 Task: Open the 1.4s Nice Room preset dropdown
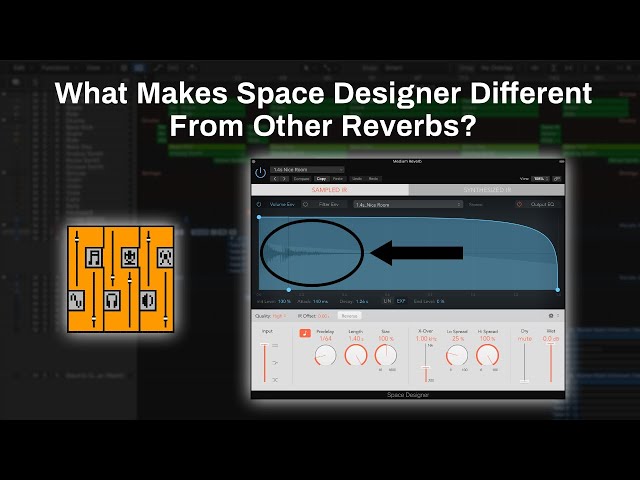coord(307,169)
